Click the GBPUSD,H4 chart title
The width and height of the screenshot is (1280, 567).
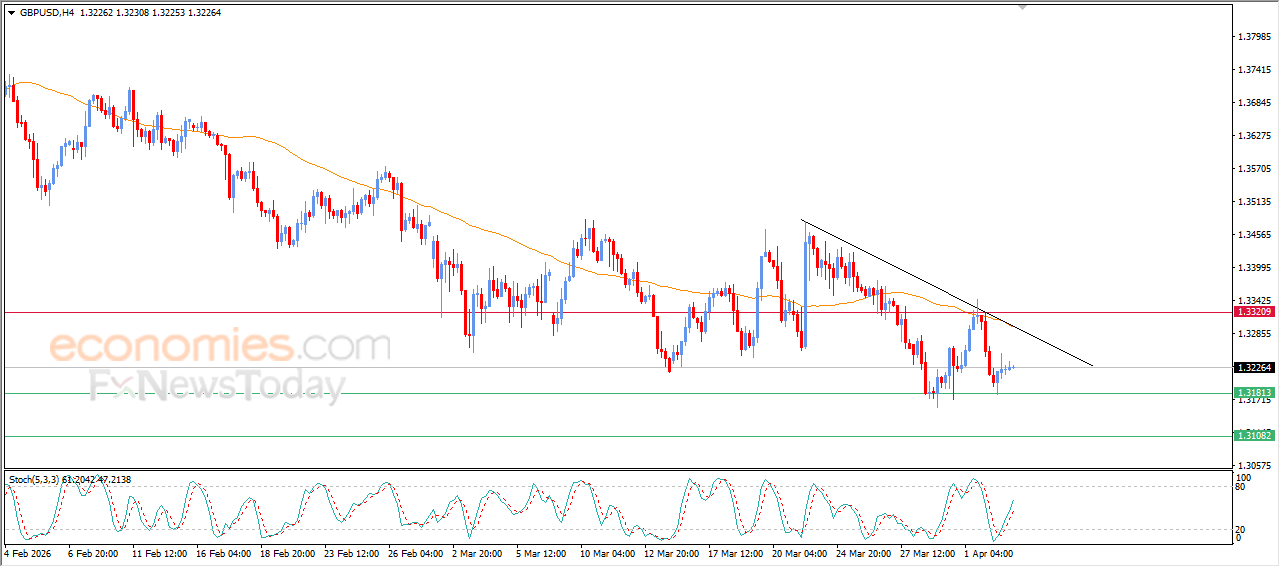click(x=46, y=13)
